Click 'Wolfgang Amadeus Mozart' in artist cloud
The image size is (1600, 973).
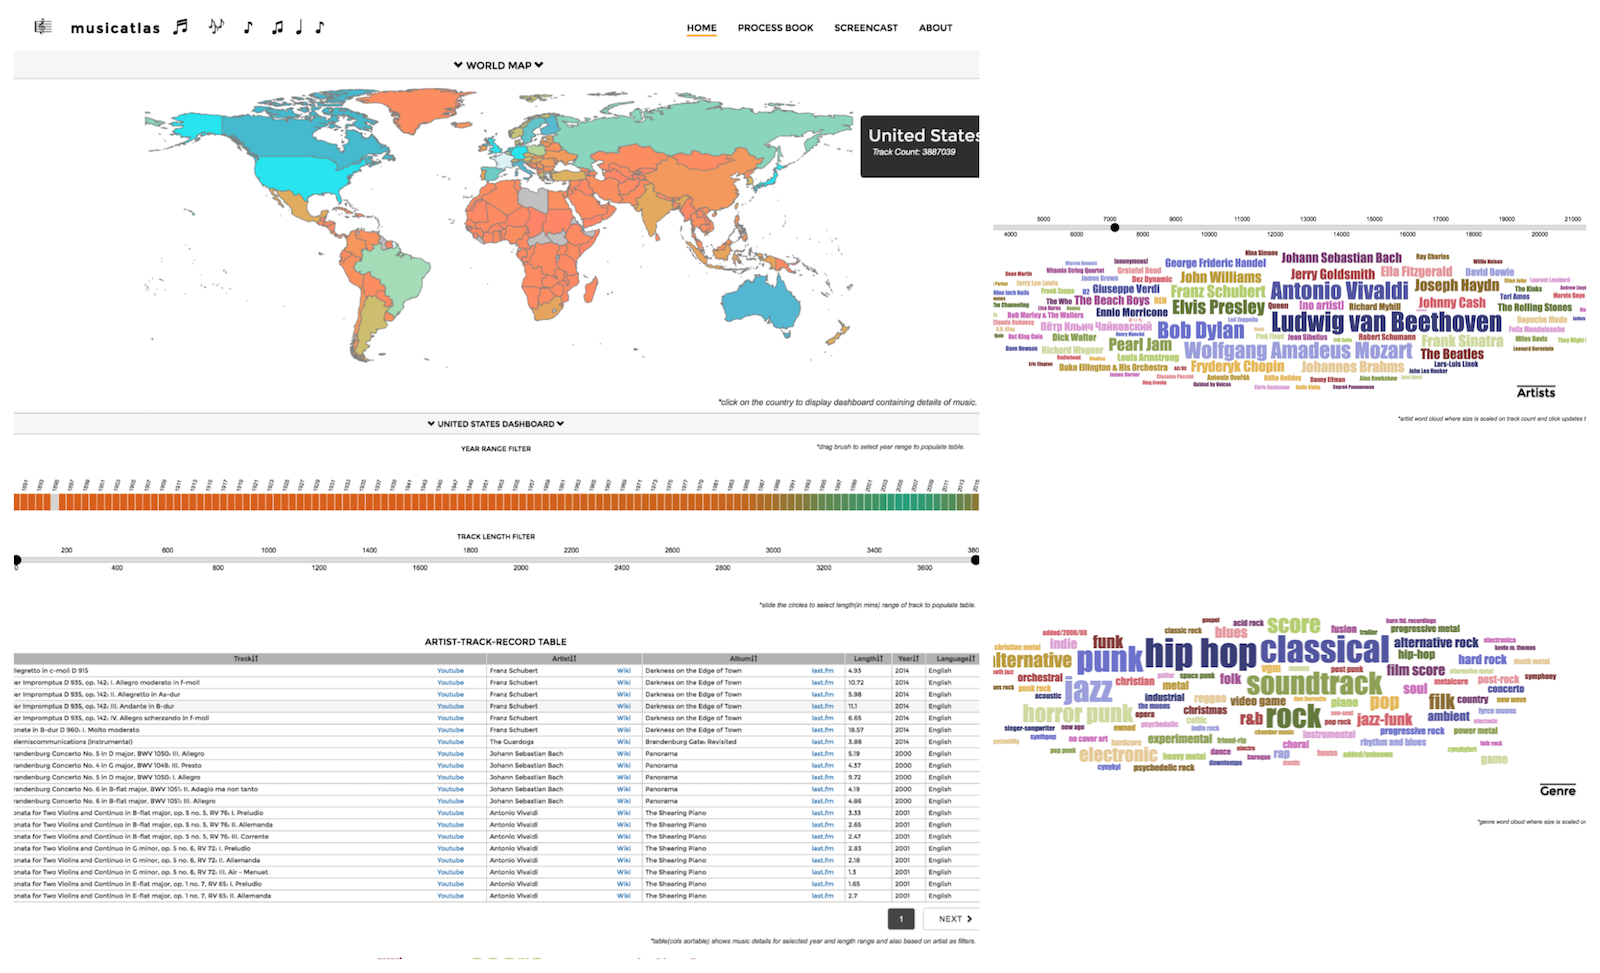point(1298,351)
